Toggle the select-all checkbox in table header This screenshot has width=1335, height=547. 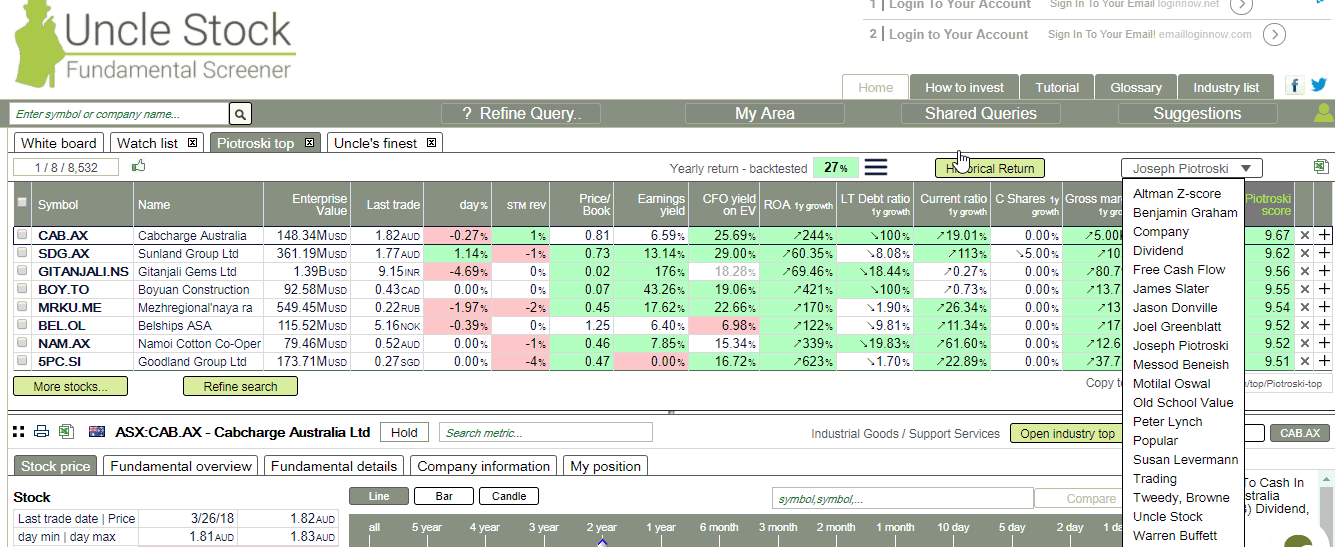(22, 202)
